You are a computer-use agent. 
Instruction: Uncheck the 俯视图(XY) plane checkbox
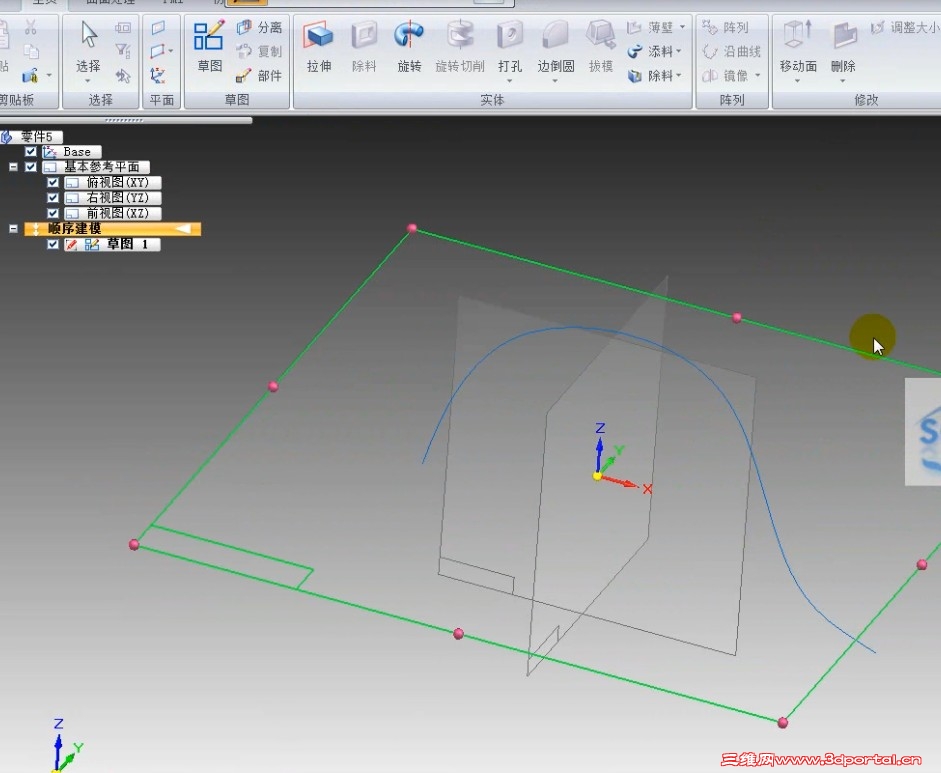point(53,182)
